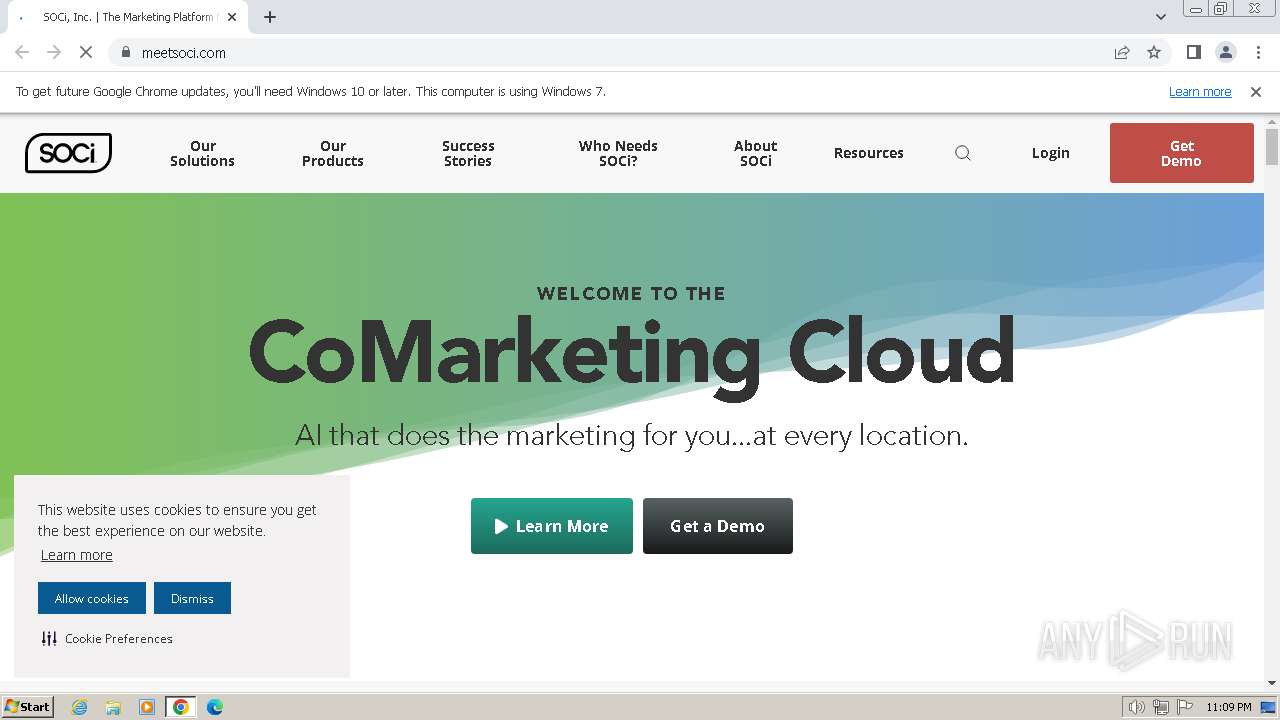Open the site search magnifier icon
This screenshot has width=1280, height=720.
(963, 153)
